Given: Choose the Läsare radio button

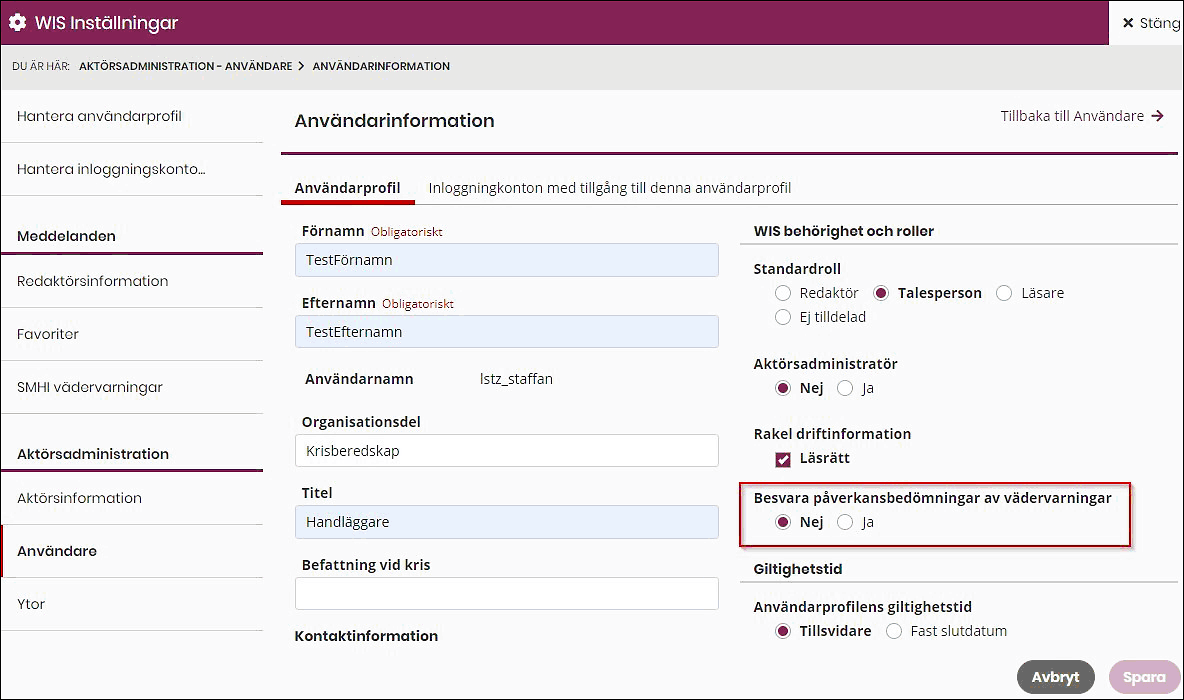Looking at the screenshot, I should tap(1005, 293).
